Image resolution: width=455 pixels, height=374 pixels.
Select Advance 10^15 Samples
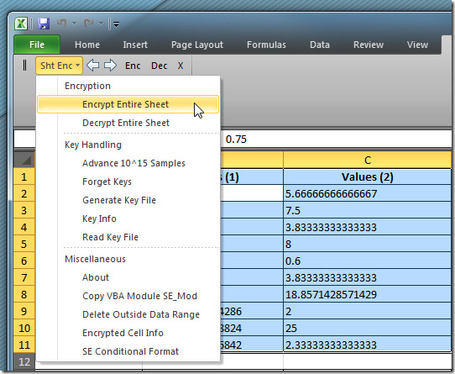(x=128, y=163)
